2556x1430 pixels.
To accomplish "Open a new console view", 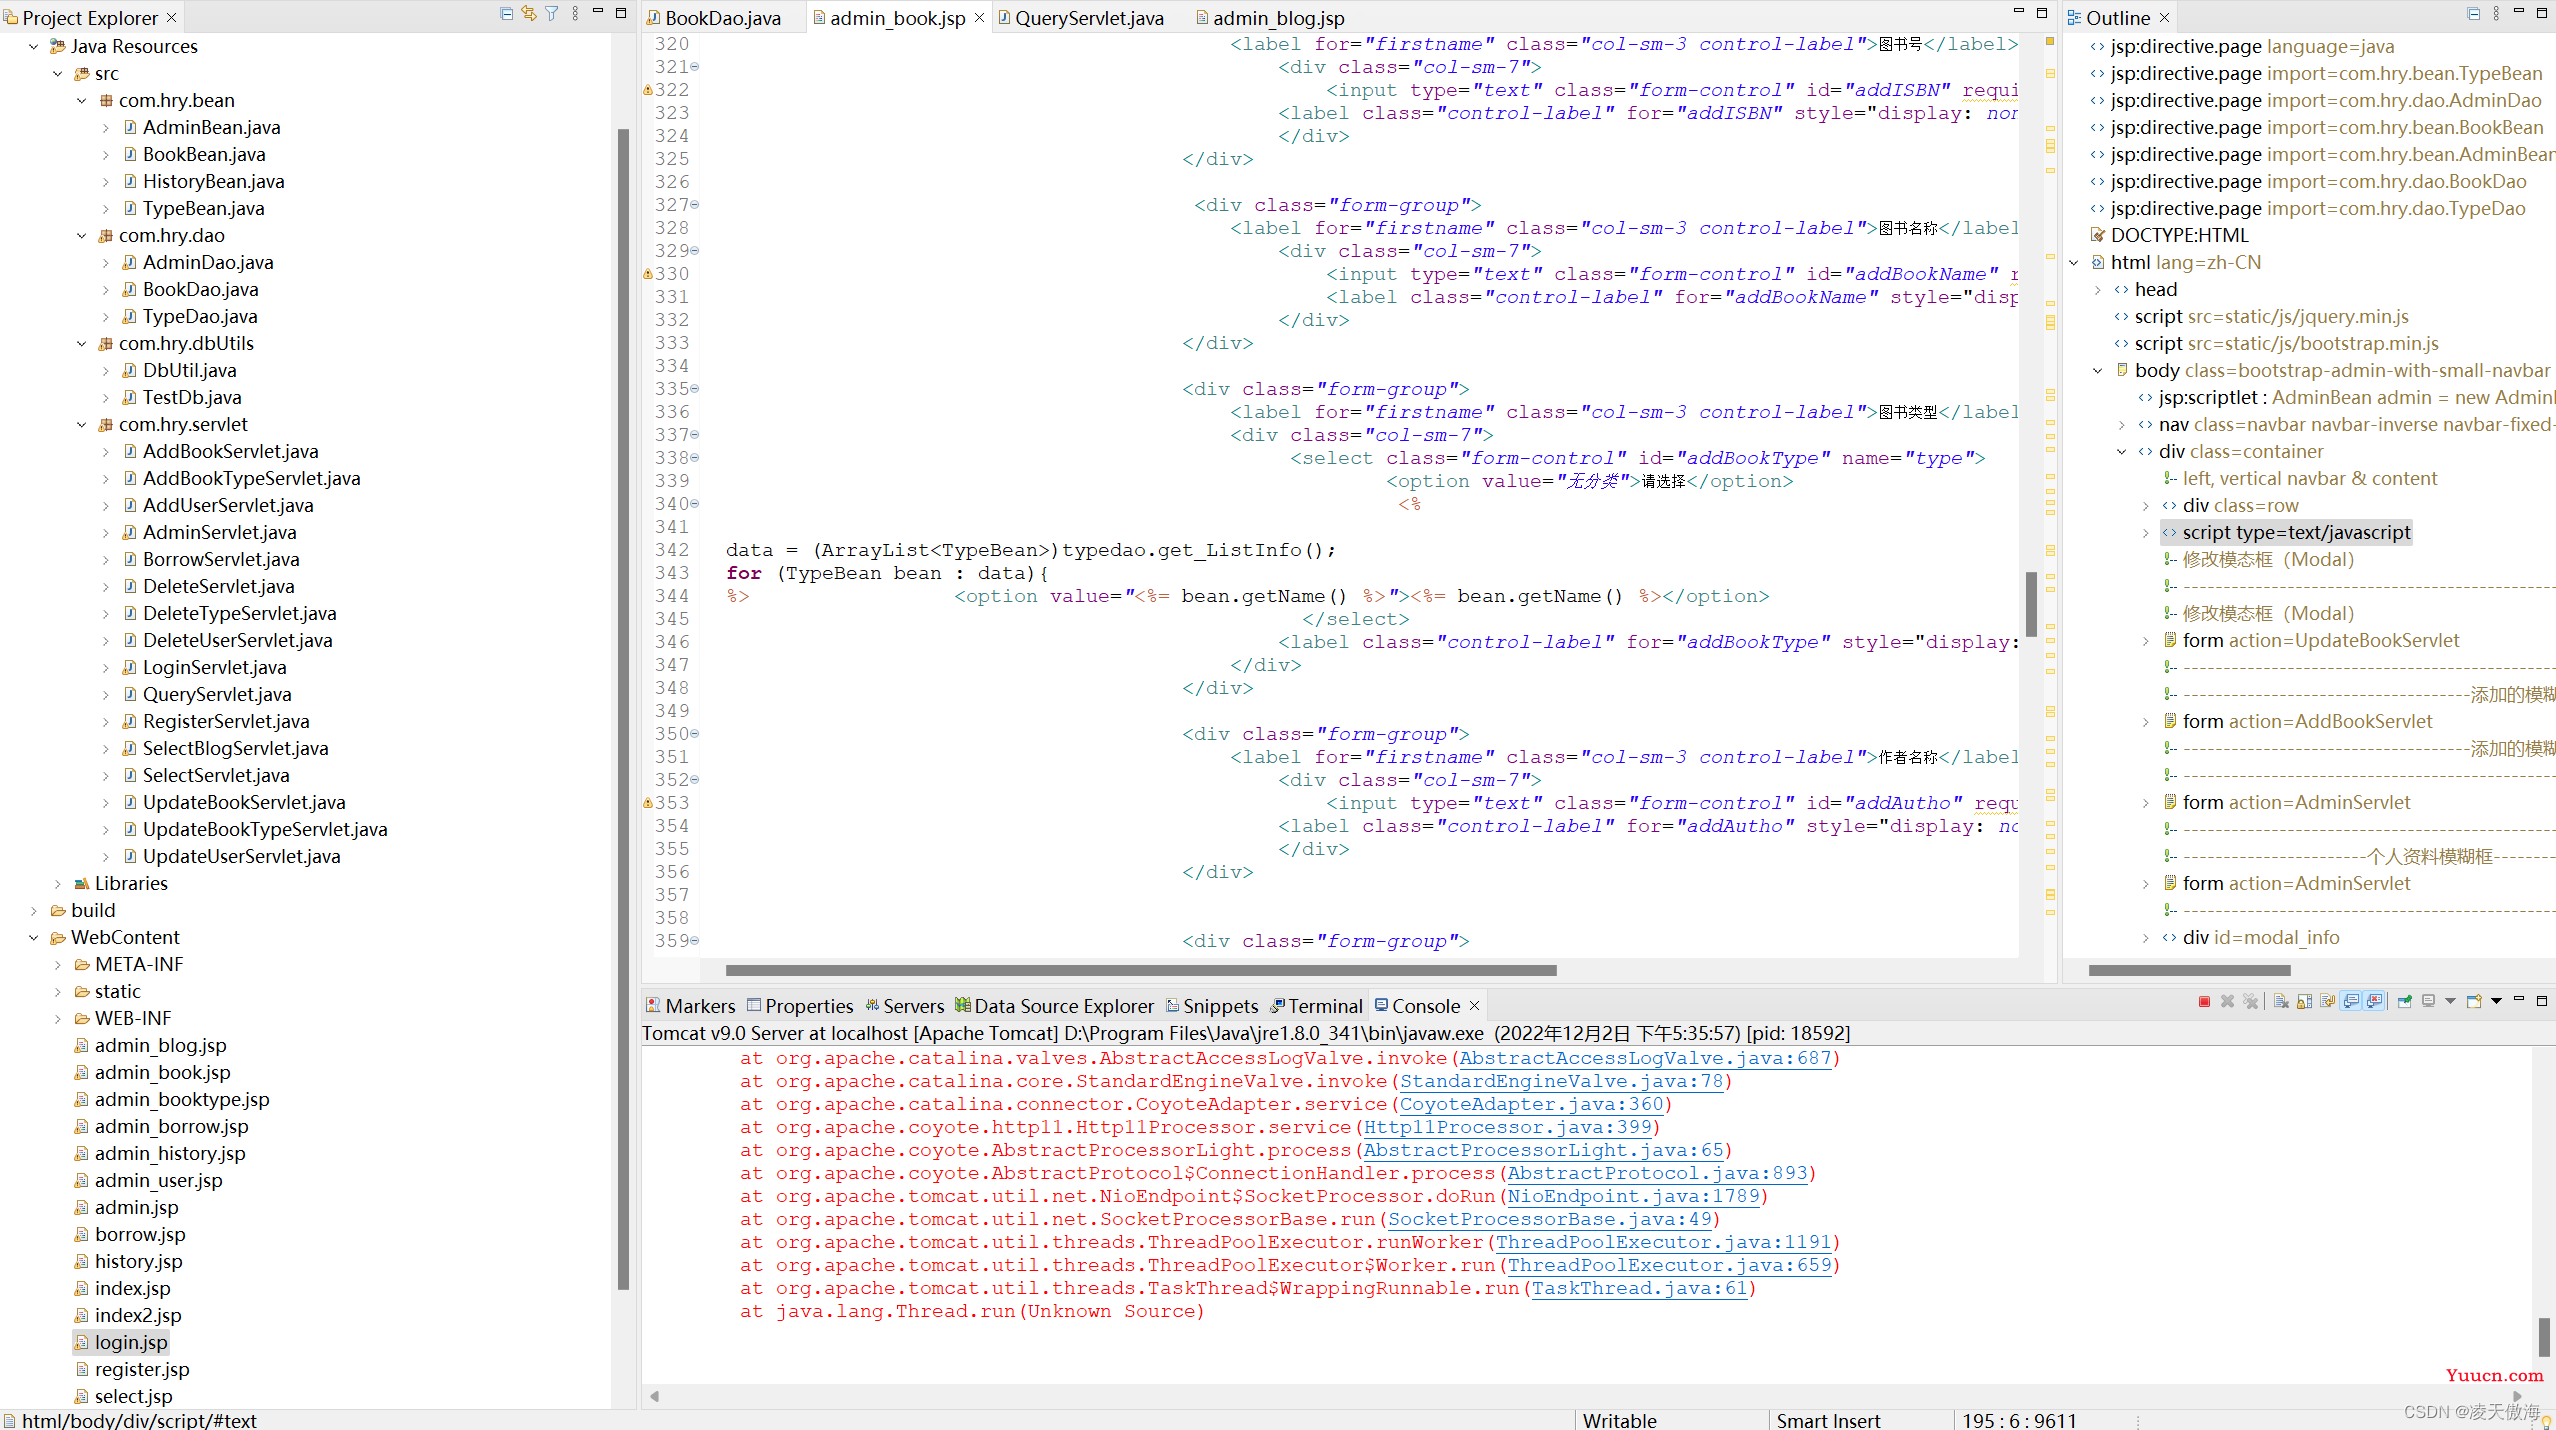I will click(2474, 1001).
